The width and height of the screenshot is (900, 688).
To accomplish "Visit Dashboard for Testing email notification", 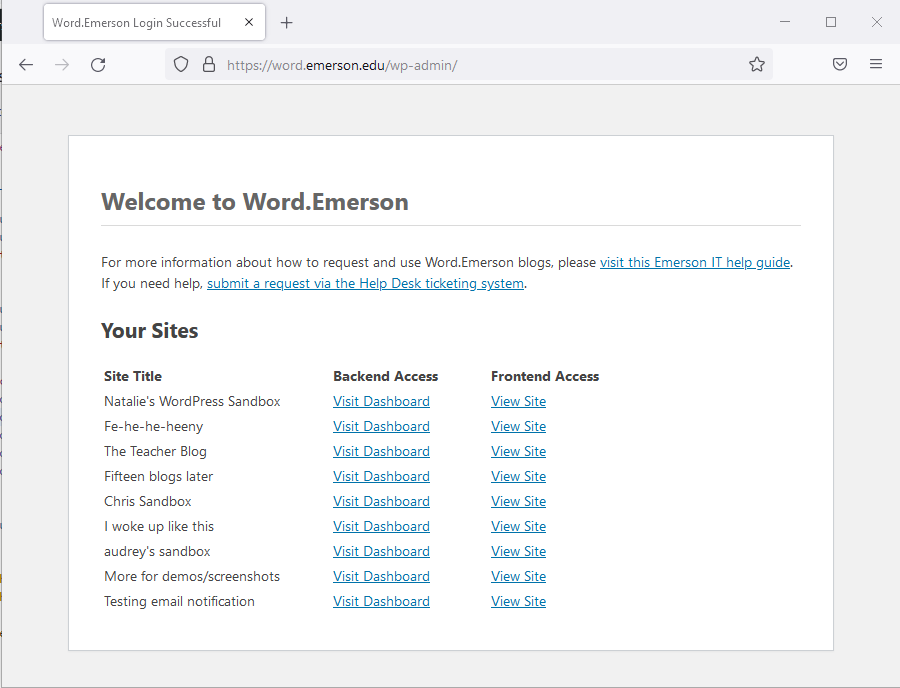I will 381,601.
